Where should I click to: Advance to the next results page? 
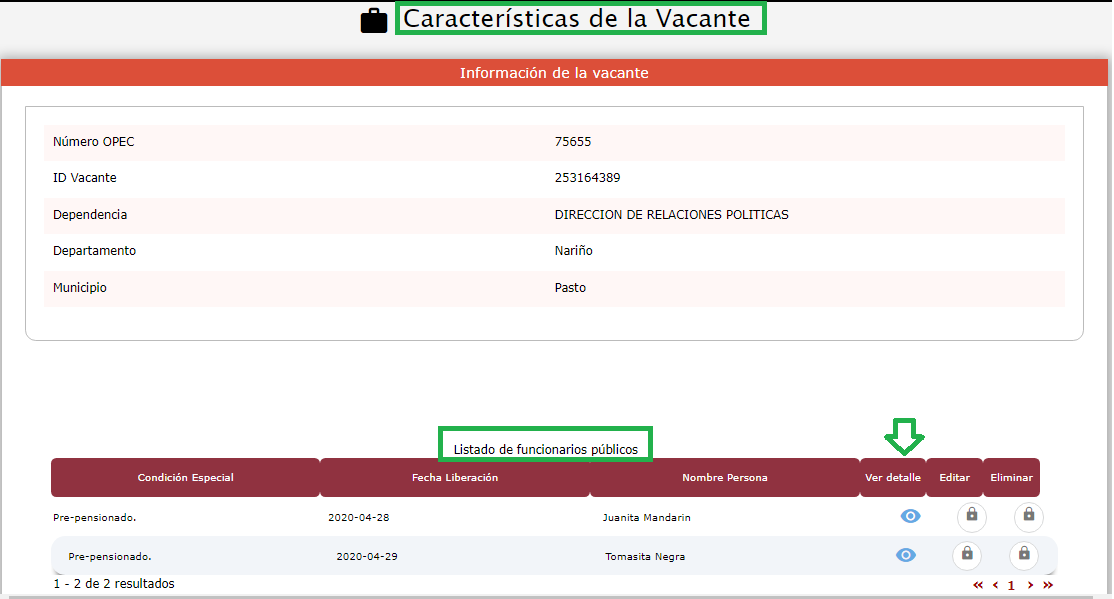click(1030, 585)
